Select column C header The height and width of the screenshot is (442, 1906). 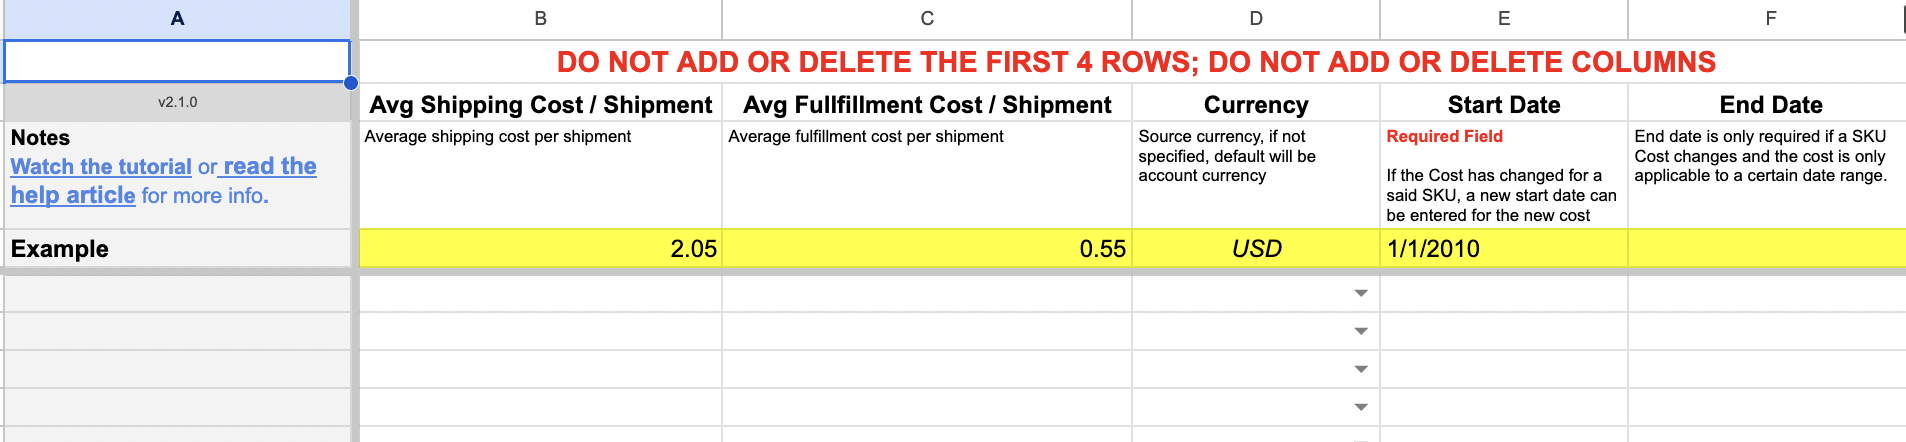927,19
